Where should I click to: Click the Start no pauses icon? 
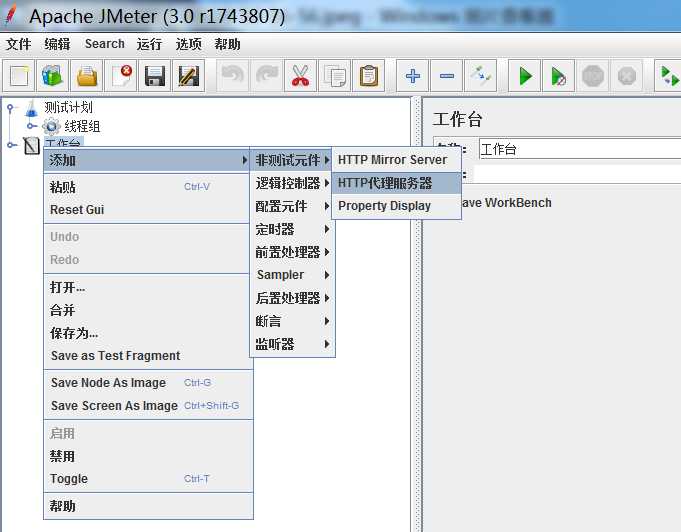[559, 76]
